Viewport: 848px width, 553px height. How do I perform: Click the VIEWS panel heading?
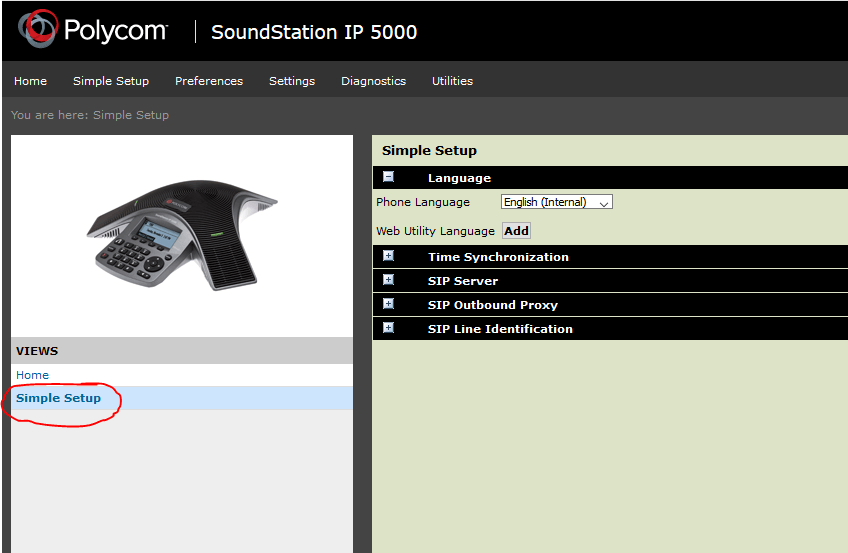click(37, 351)
